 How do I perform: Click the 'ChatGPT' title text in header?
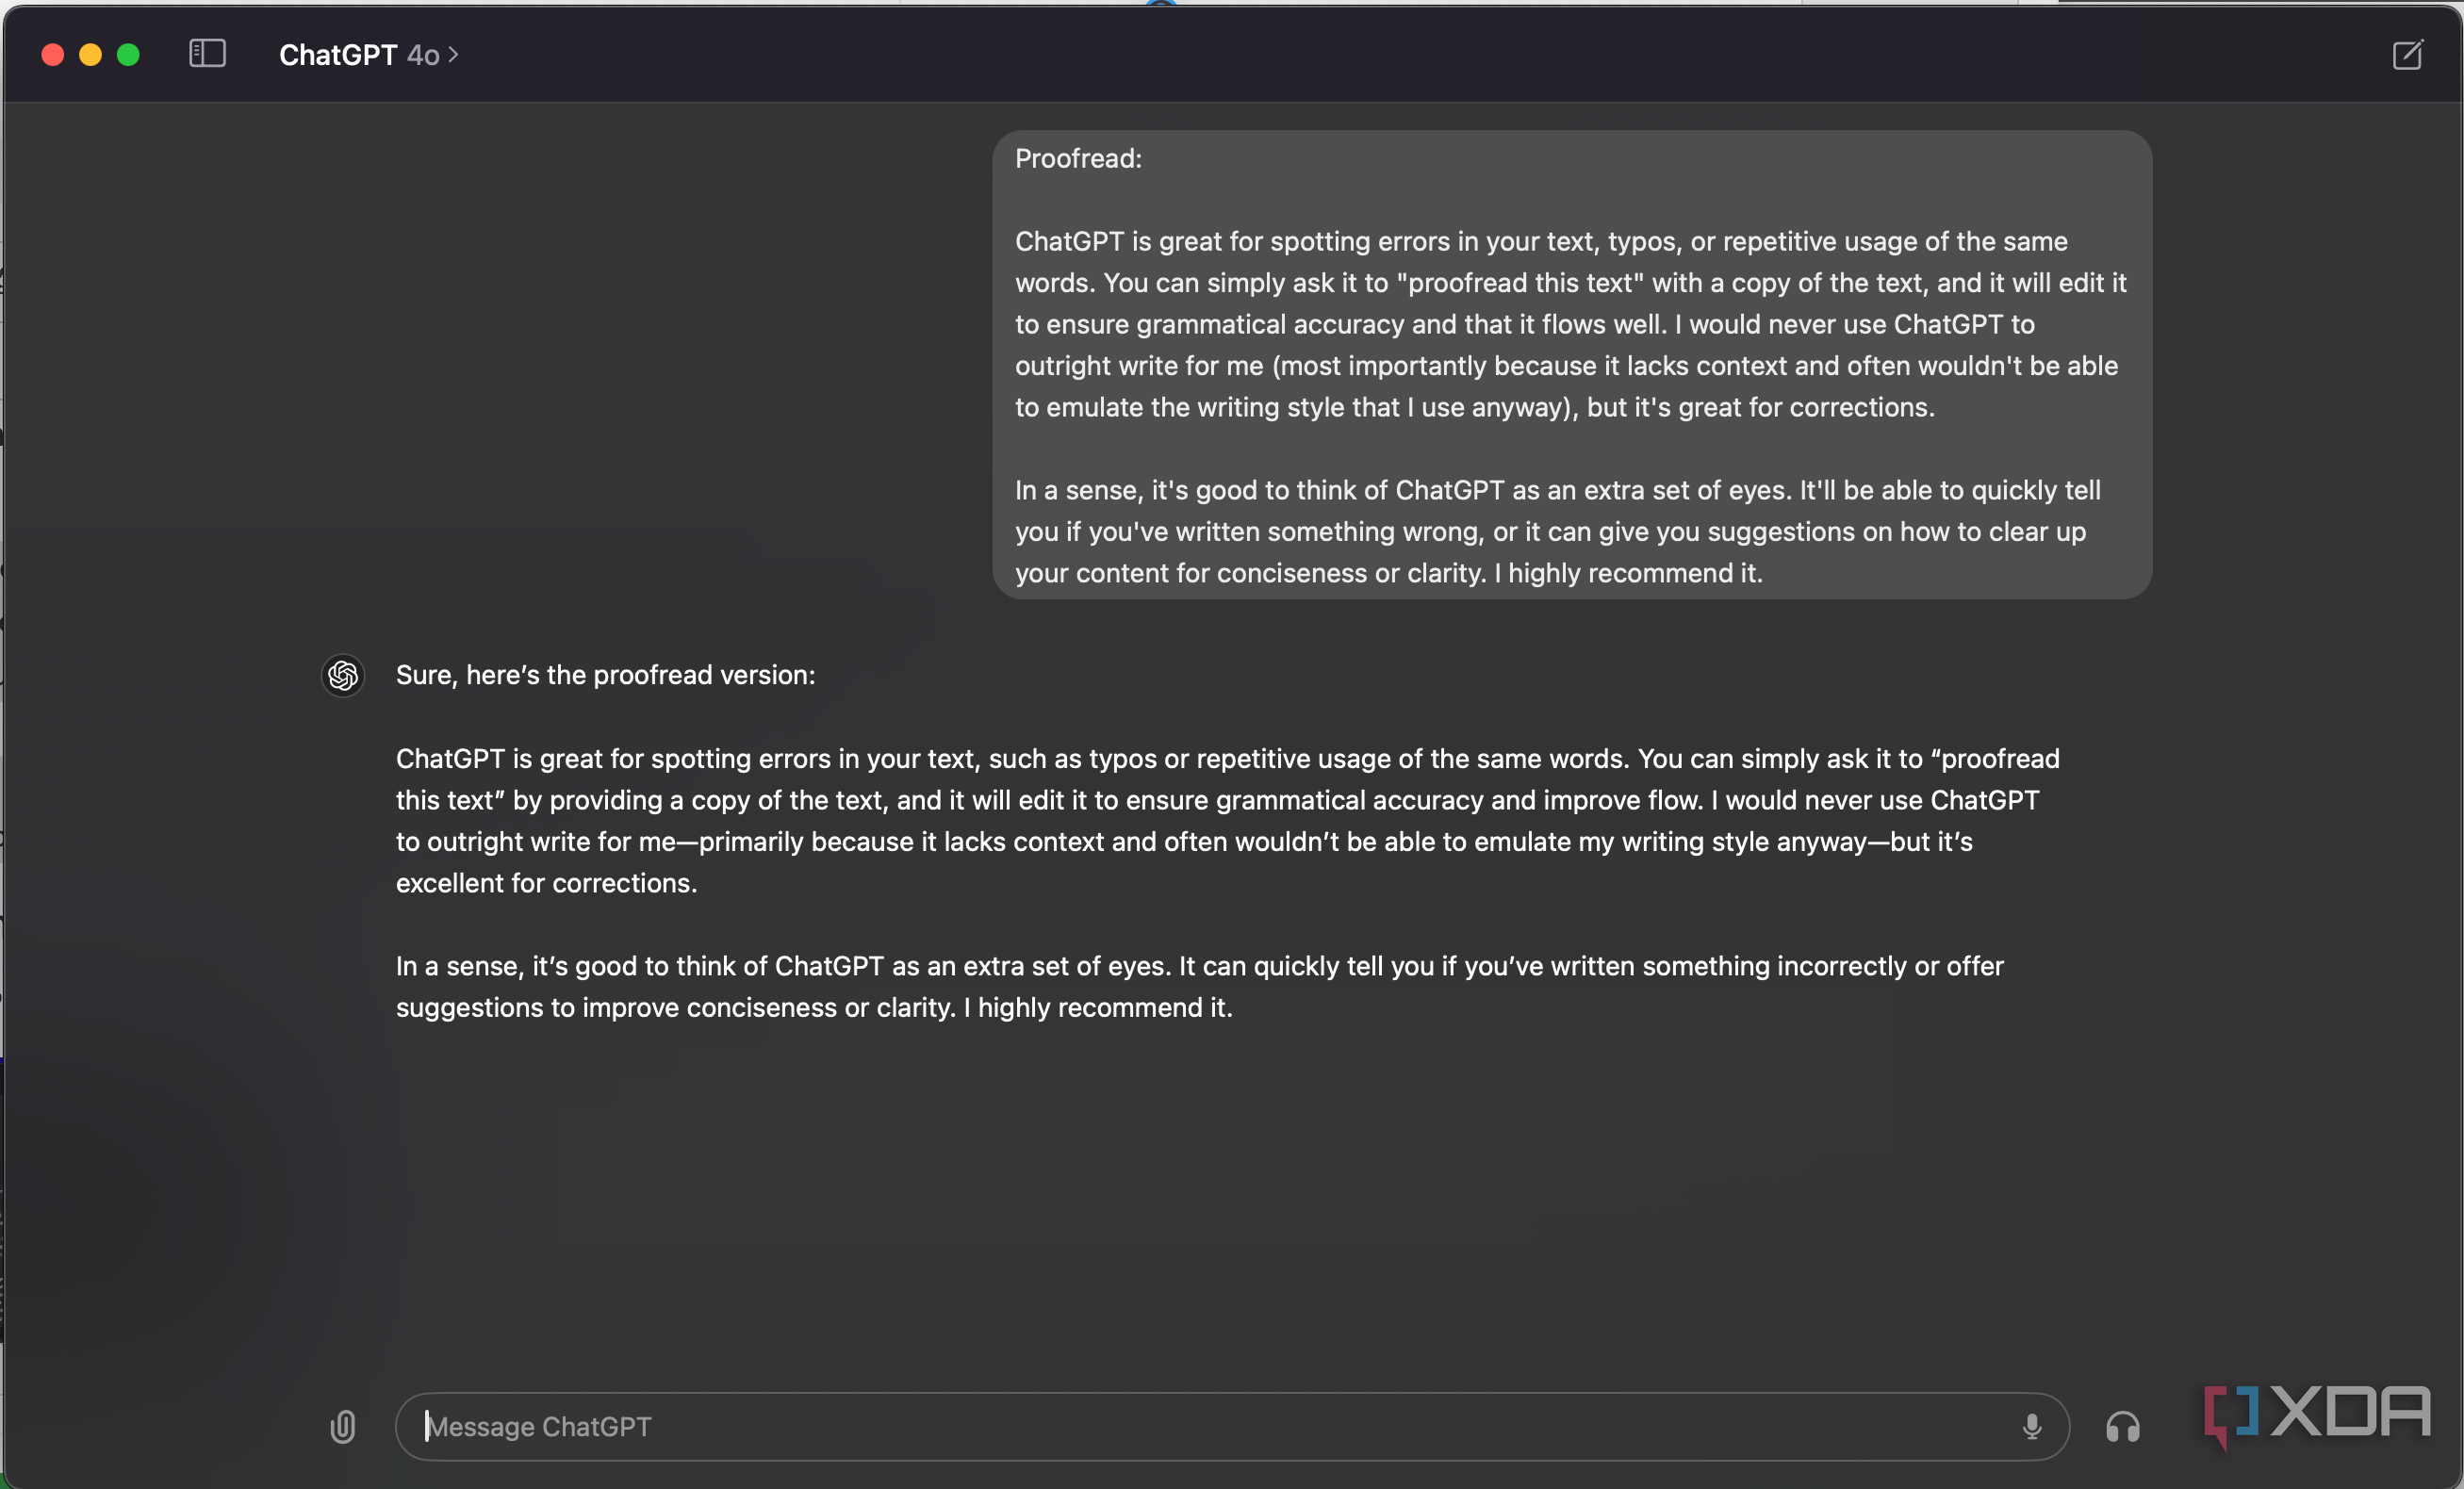[338, 55]
